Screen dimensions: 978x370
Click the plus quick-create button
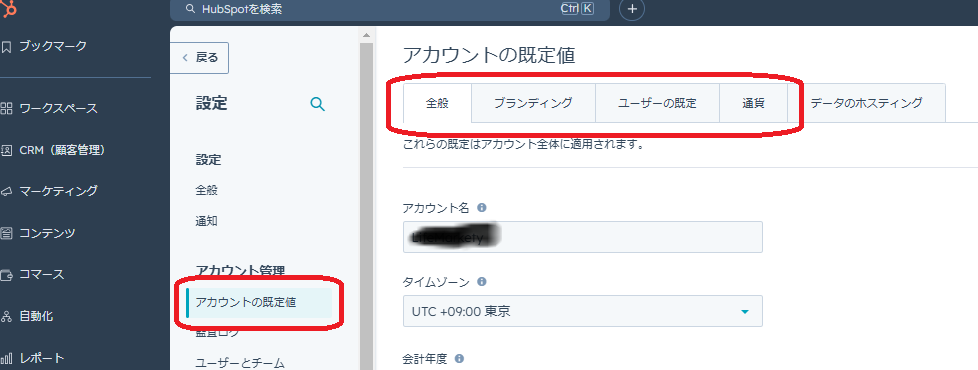click(x=632, y=9)
